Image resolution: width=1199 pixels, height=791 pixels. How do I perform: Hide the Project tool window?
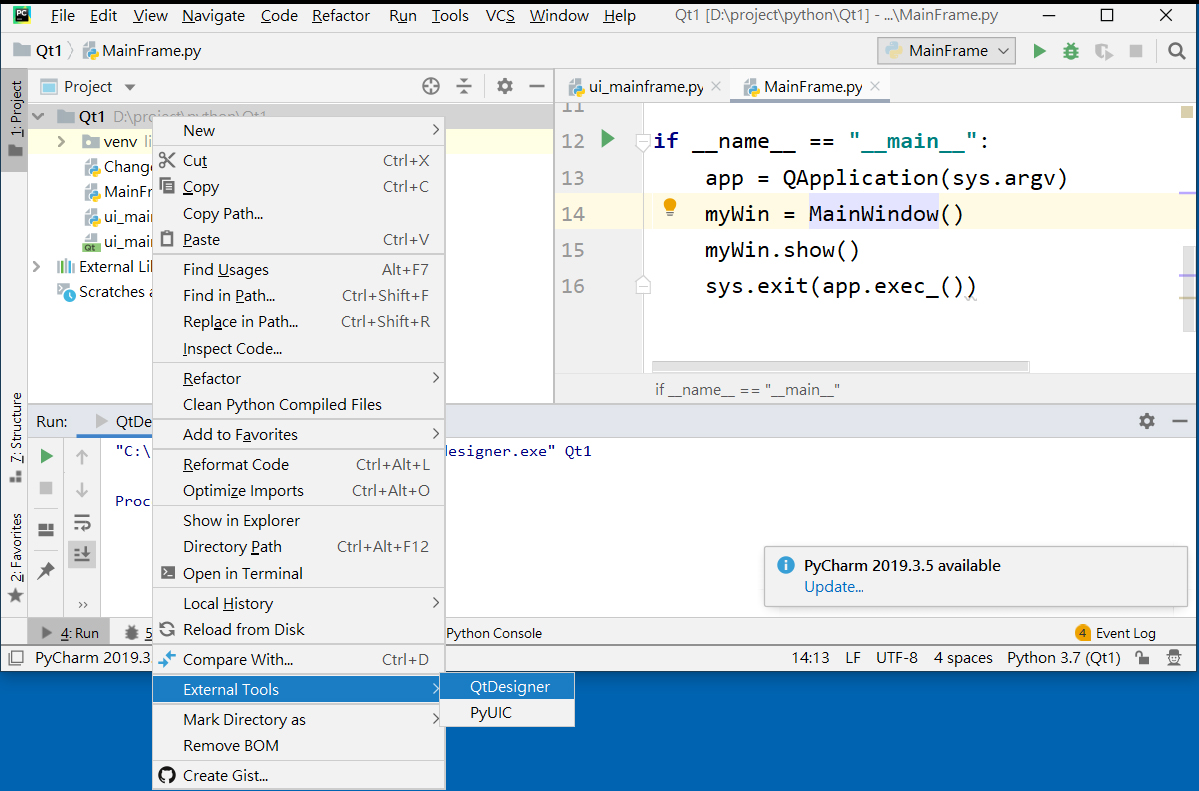coord(537,86)
